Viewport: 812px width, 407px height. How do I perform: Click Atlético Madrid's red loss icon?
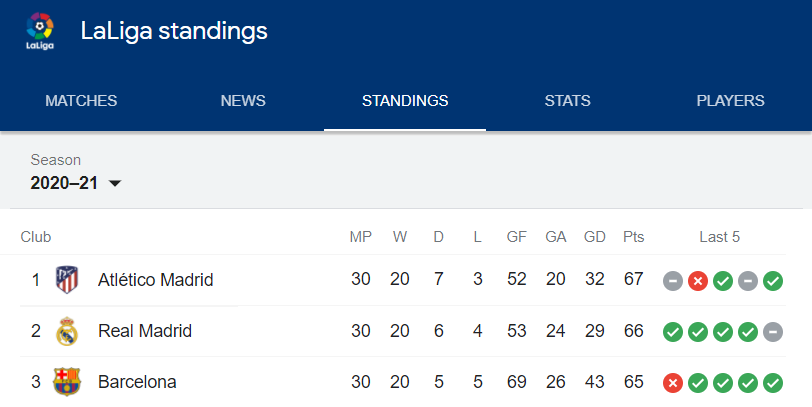click(698, 281)
